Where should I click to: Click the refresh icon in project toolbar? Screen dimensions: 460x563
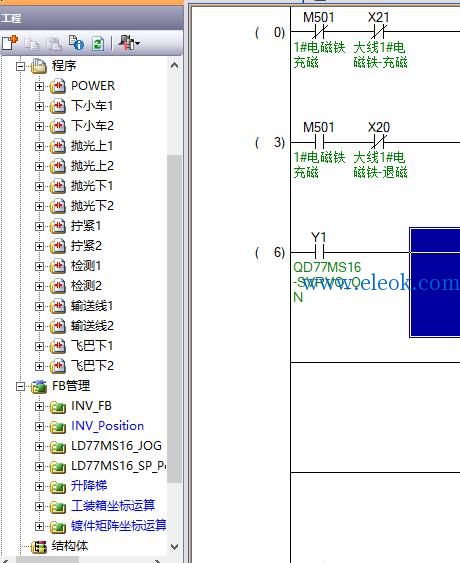[x=98, y=44]
